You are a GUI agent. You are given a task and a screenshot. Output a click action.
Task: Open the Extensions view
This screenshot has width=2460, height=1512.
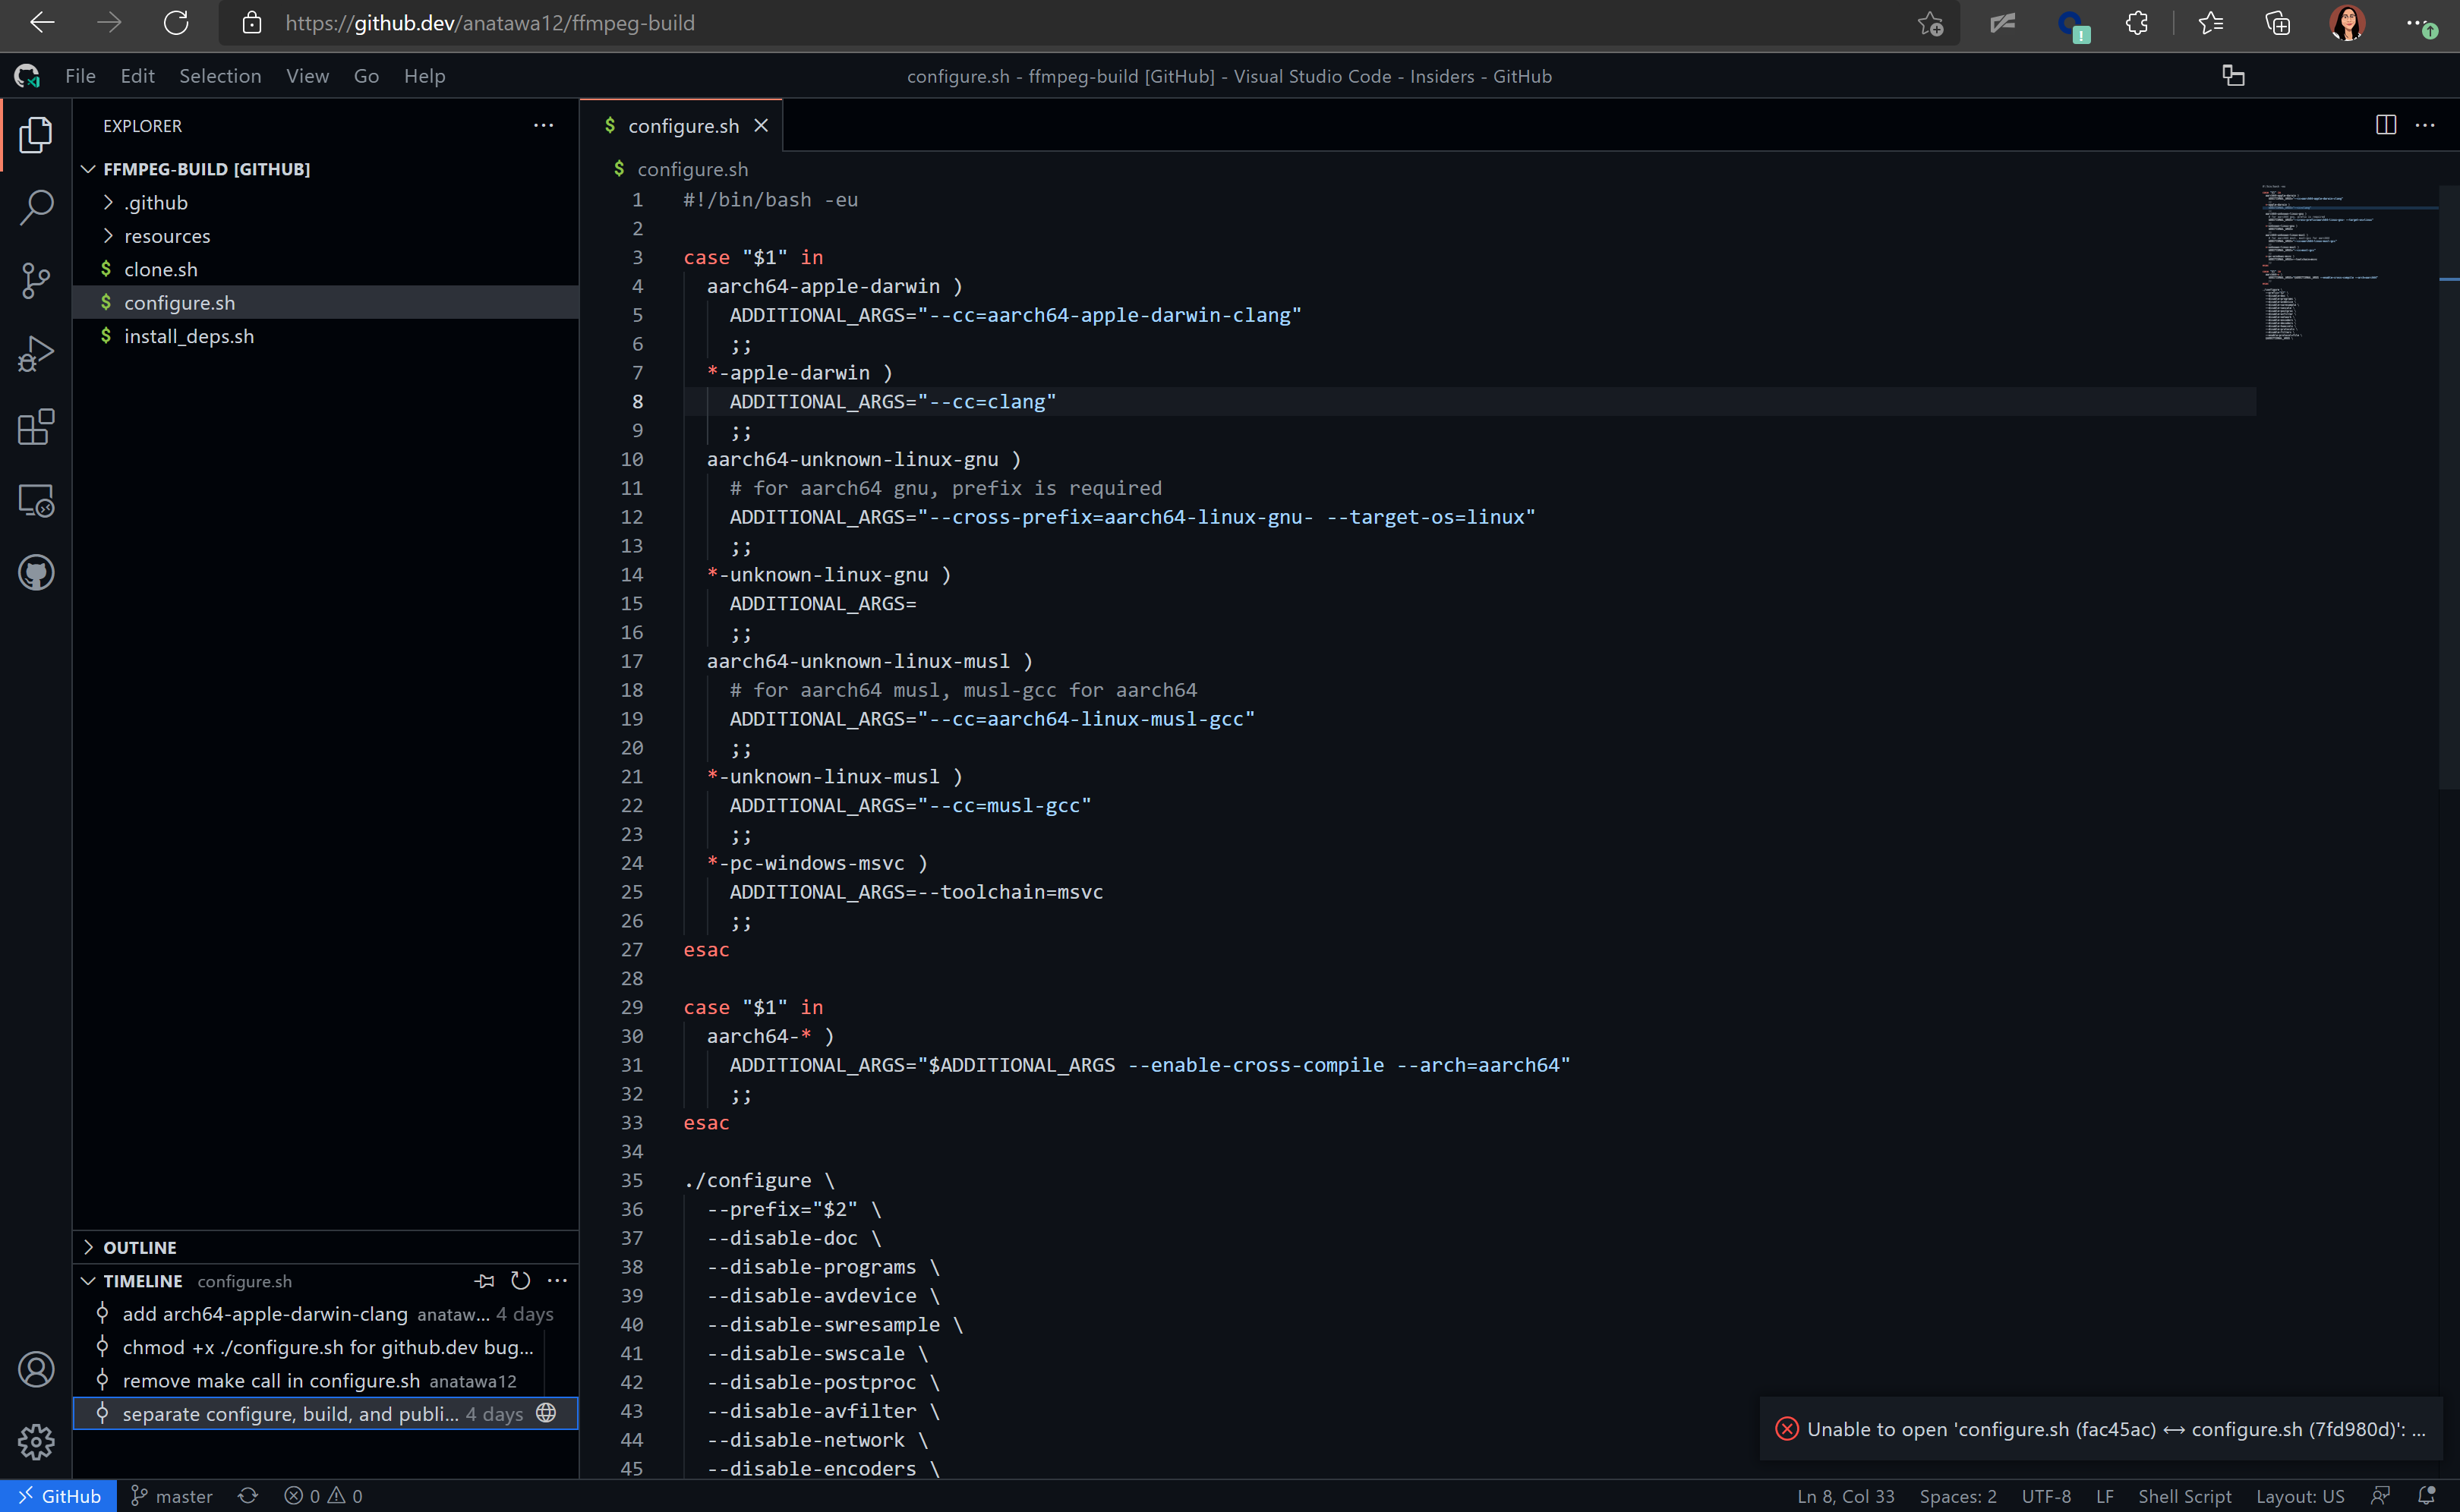tap(36, 427)
